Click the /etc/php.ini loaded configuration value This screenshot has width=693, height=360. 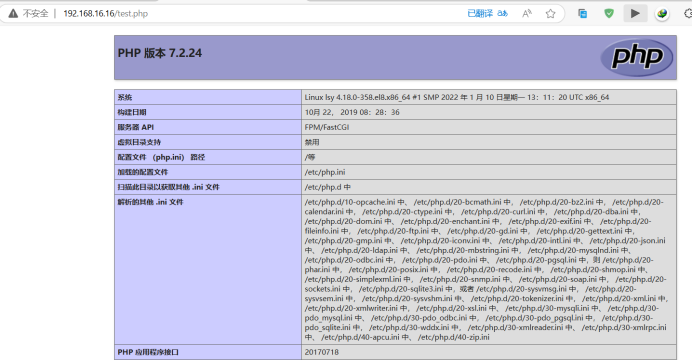click(x=325, y=172)
